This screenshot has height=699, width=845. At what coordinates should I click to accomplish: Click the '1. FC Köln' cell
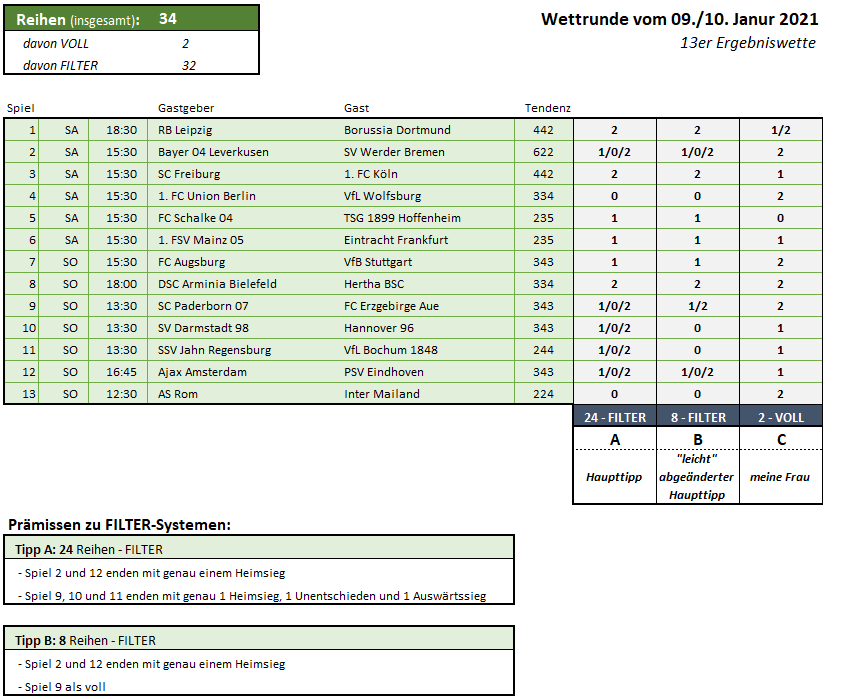(370, 174)
